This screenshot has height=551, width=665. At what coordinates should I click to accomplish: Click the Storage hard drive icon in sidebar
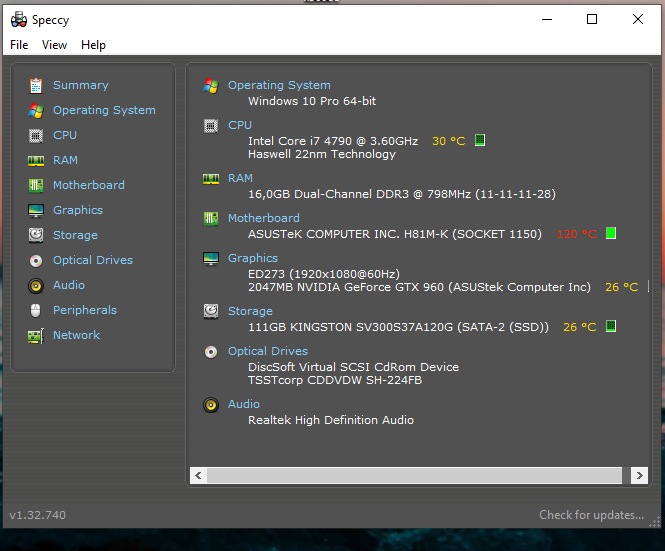[x=36, y=235]
